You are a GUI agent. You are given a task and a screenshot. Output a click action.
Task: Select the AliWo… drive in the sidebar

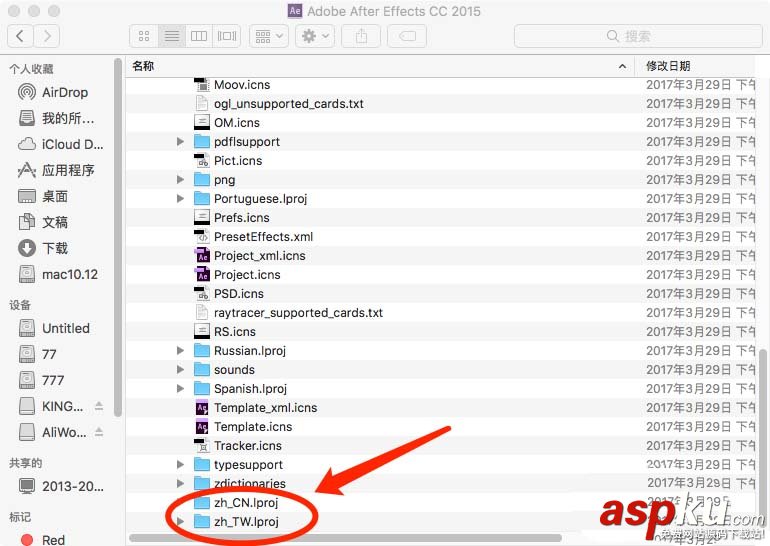click(53, 432)
